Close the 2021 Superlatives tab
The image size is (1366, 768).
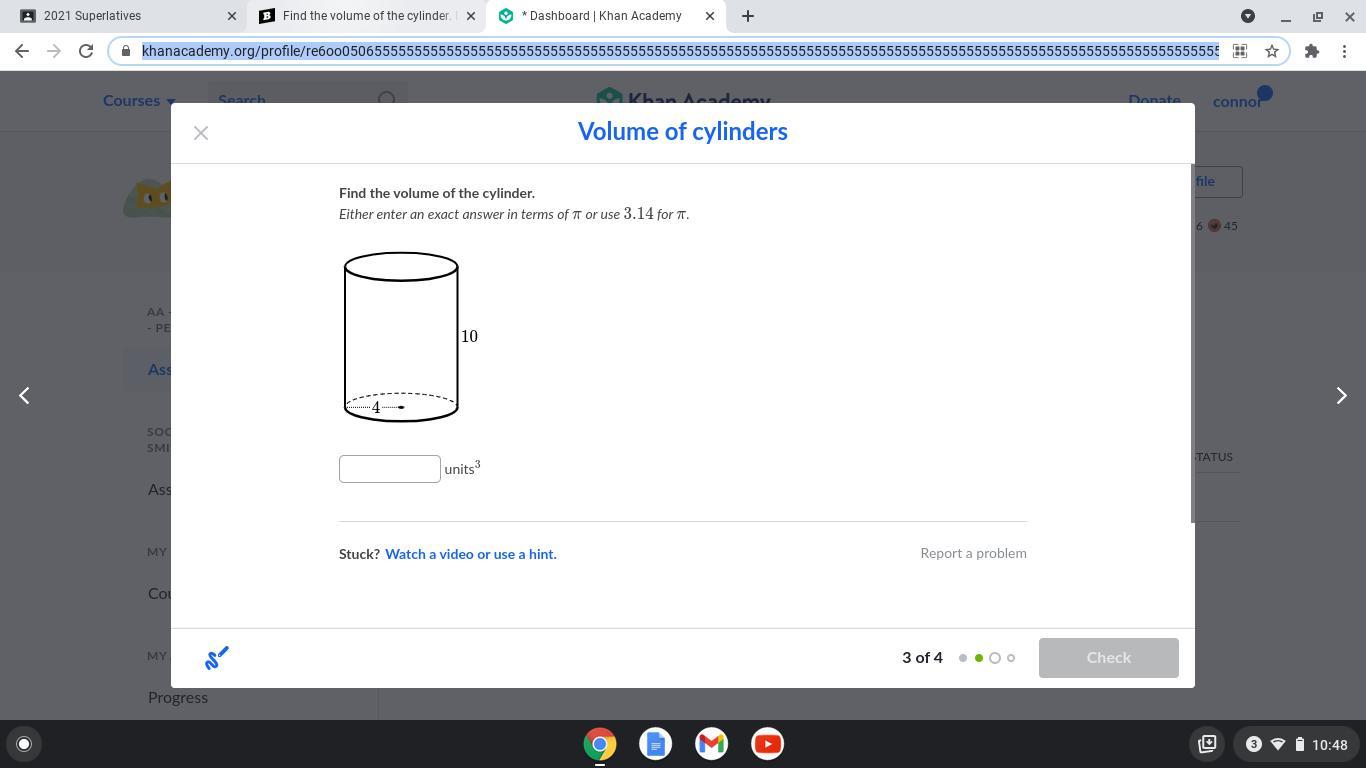point(232,16)
